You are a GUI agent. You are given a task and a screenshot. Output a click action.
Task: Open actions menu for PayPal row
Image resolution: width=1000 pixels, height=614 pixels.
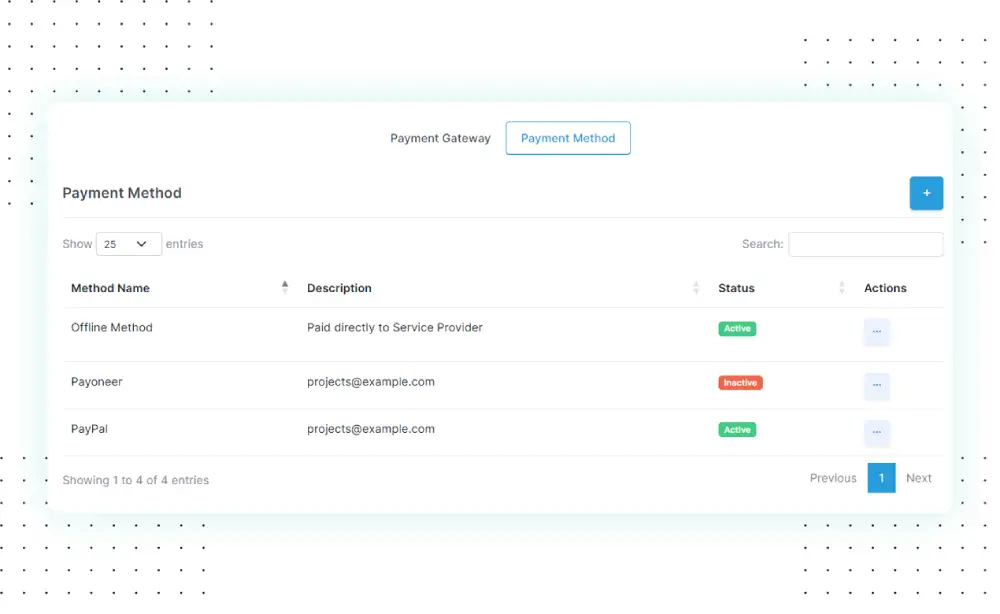[x=877, y=432]
